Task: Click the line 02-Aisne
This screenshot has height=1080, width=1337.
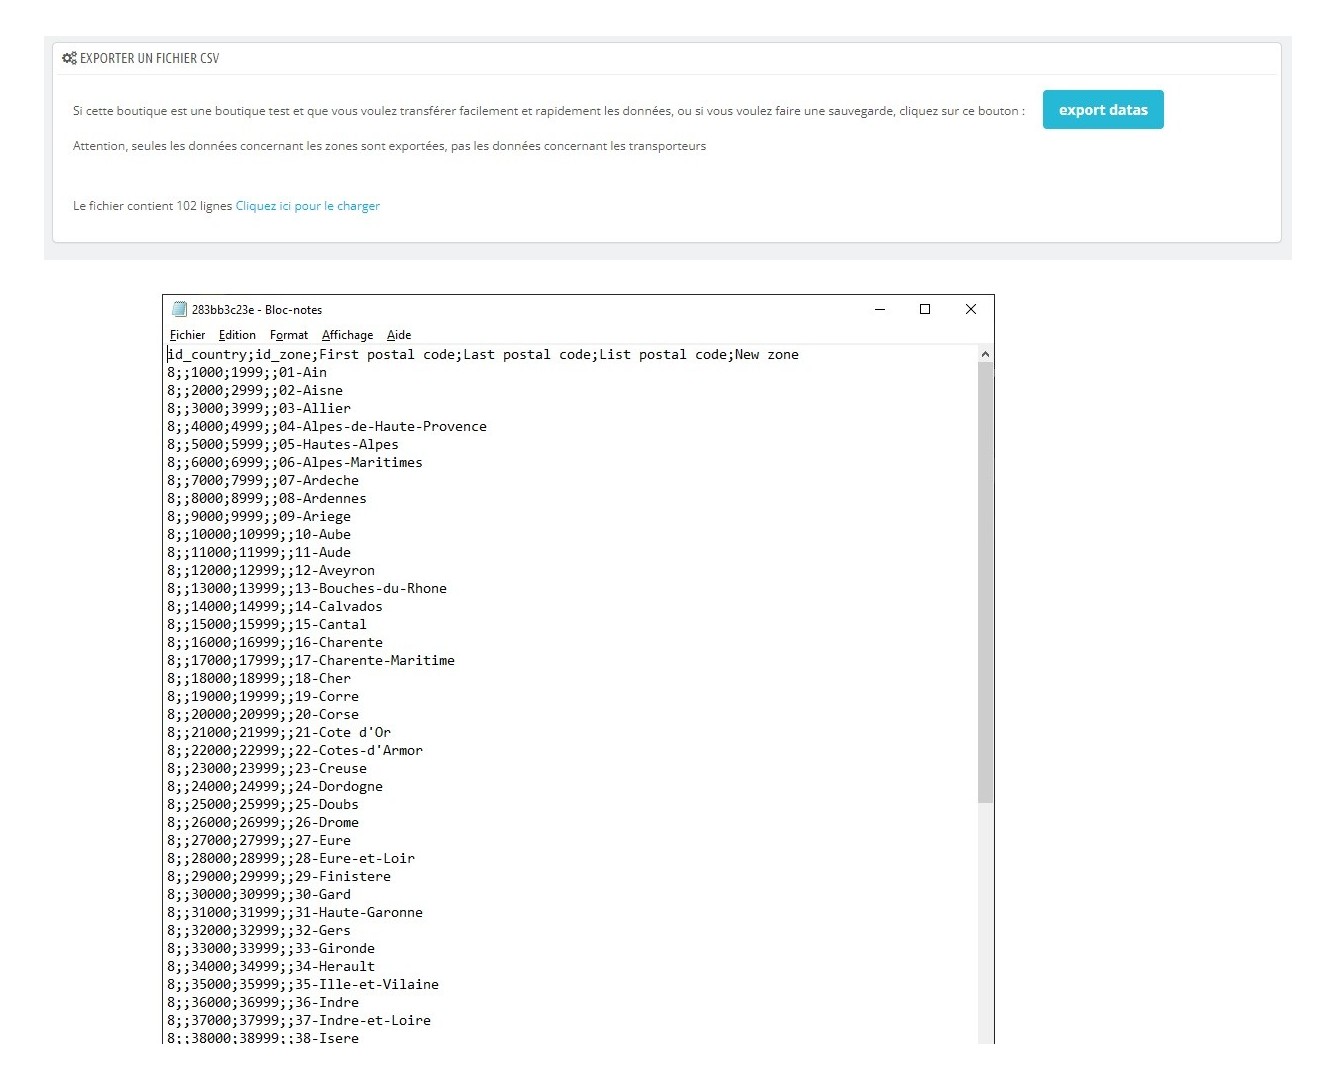Action: (x=255, y=391)
